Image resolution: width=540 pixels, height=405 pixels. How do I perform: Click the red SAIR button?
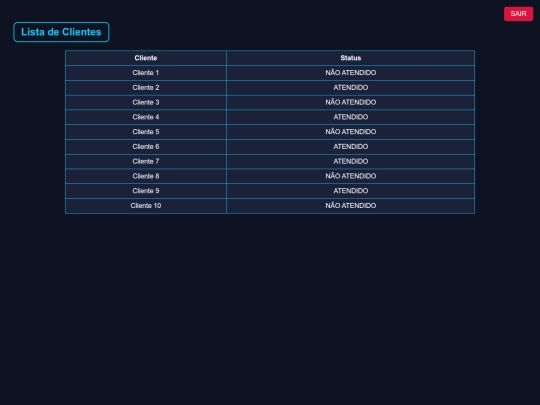pos(518,14)
